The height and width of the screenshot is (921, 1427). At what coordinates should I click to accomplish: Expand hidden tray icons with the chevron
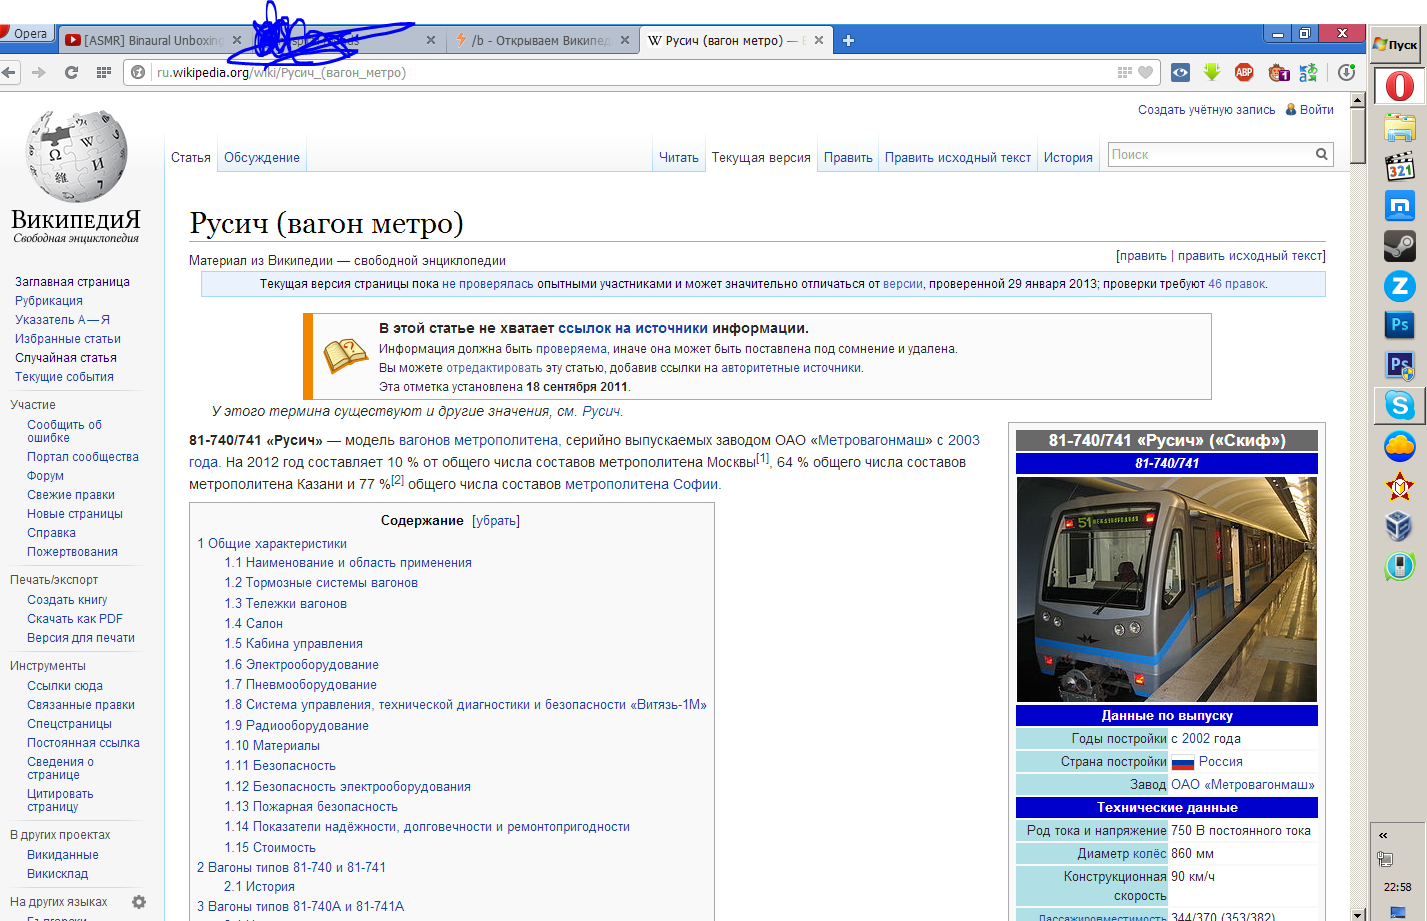pyautogui.click(x=1383, y=835)
